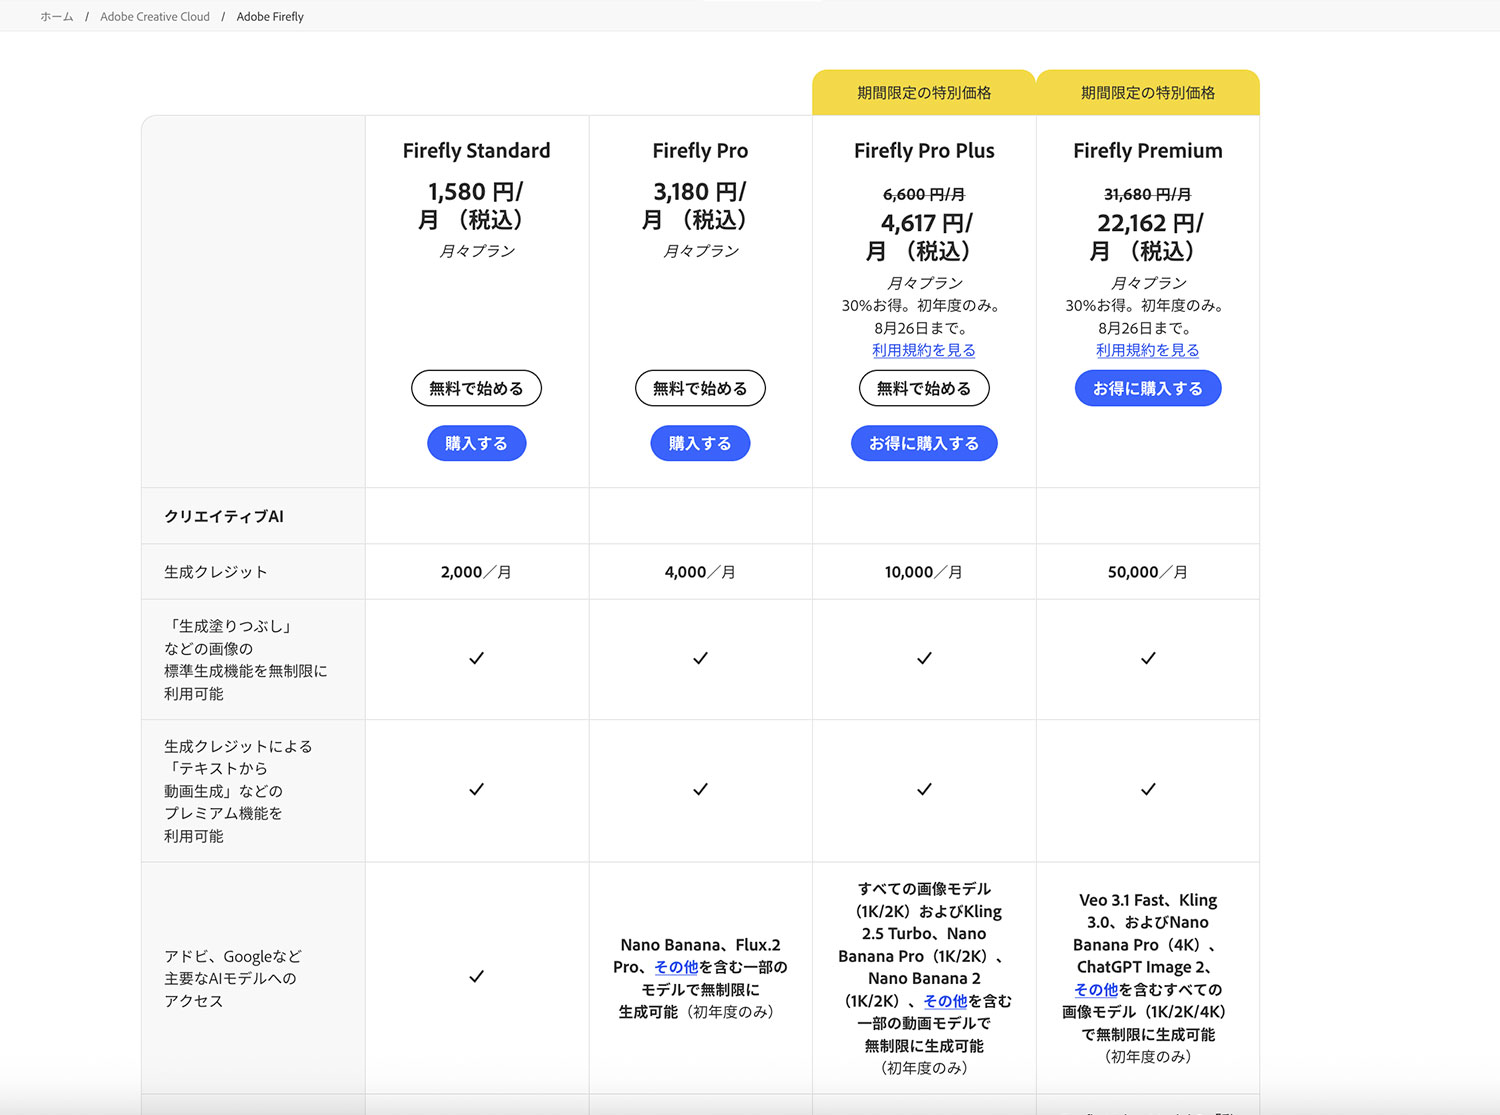Click Premium checkmark in 生成塗りつぶし row
This screenshot has height=1115, width=1500.
[1148, 658]
